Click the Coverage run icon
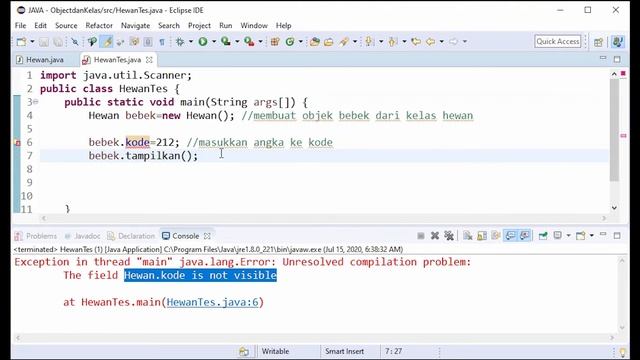Image resolution: width=640 pixels, height=360 pixels. 226,42
